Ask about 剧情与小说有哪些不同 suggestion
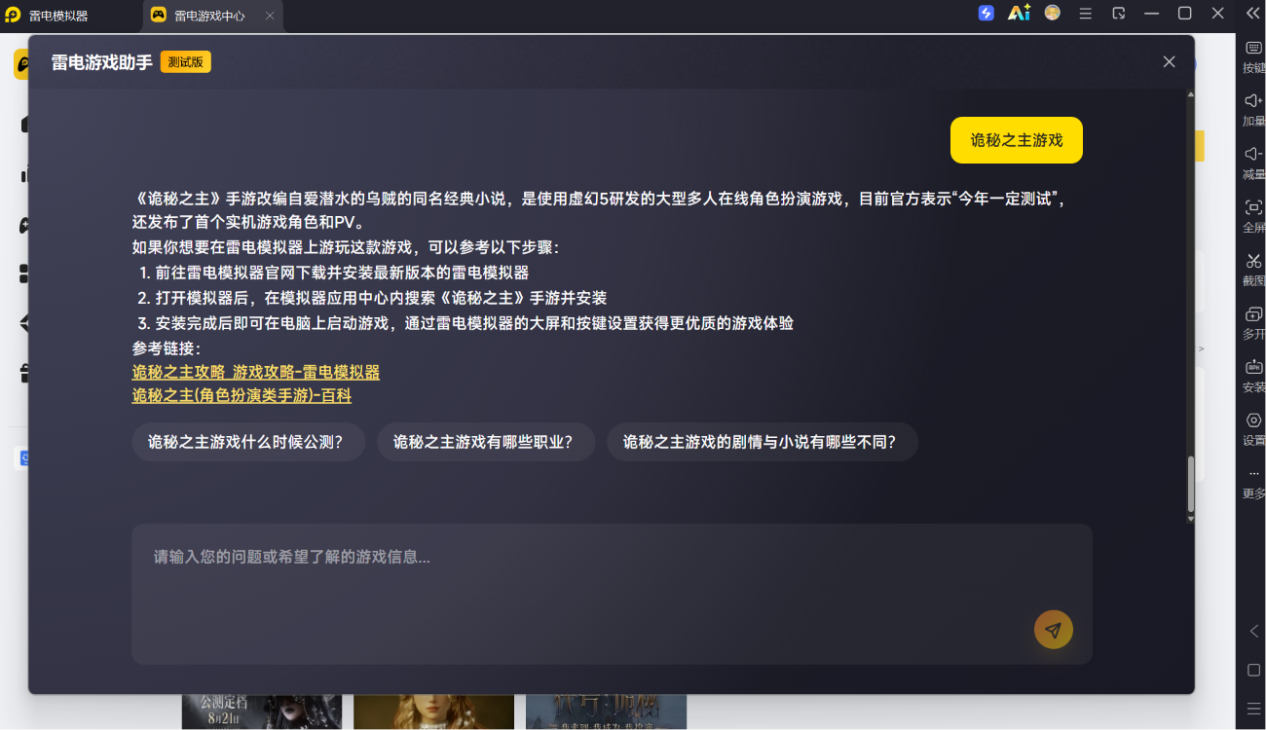Viewport: 1266px width, 730px height. pyautogui.click(x=762, y=442)
